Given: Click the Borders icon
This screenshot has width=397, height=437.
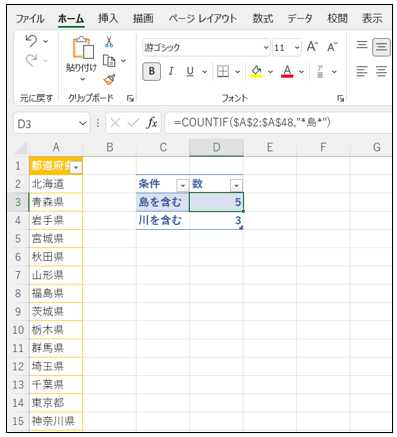Looking at the screenshot, I should pyautogui.click(x=223, y=71).
